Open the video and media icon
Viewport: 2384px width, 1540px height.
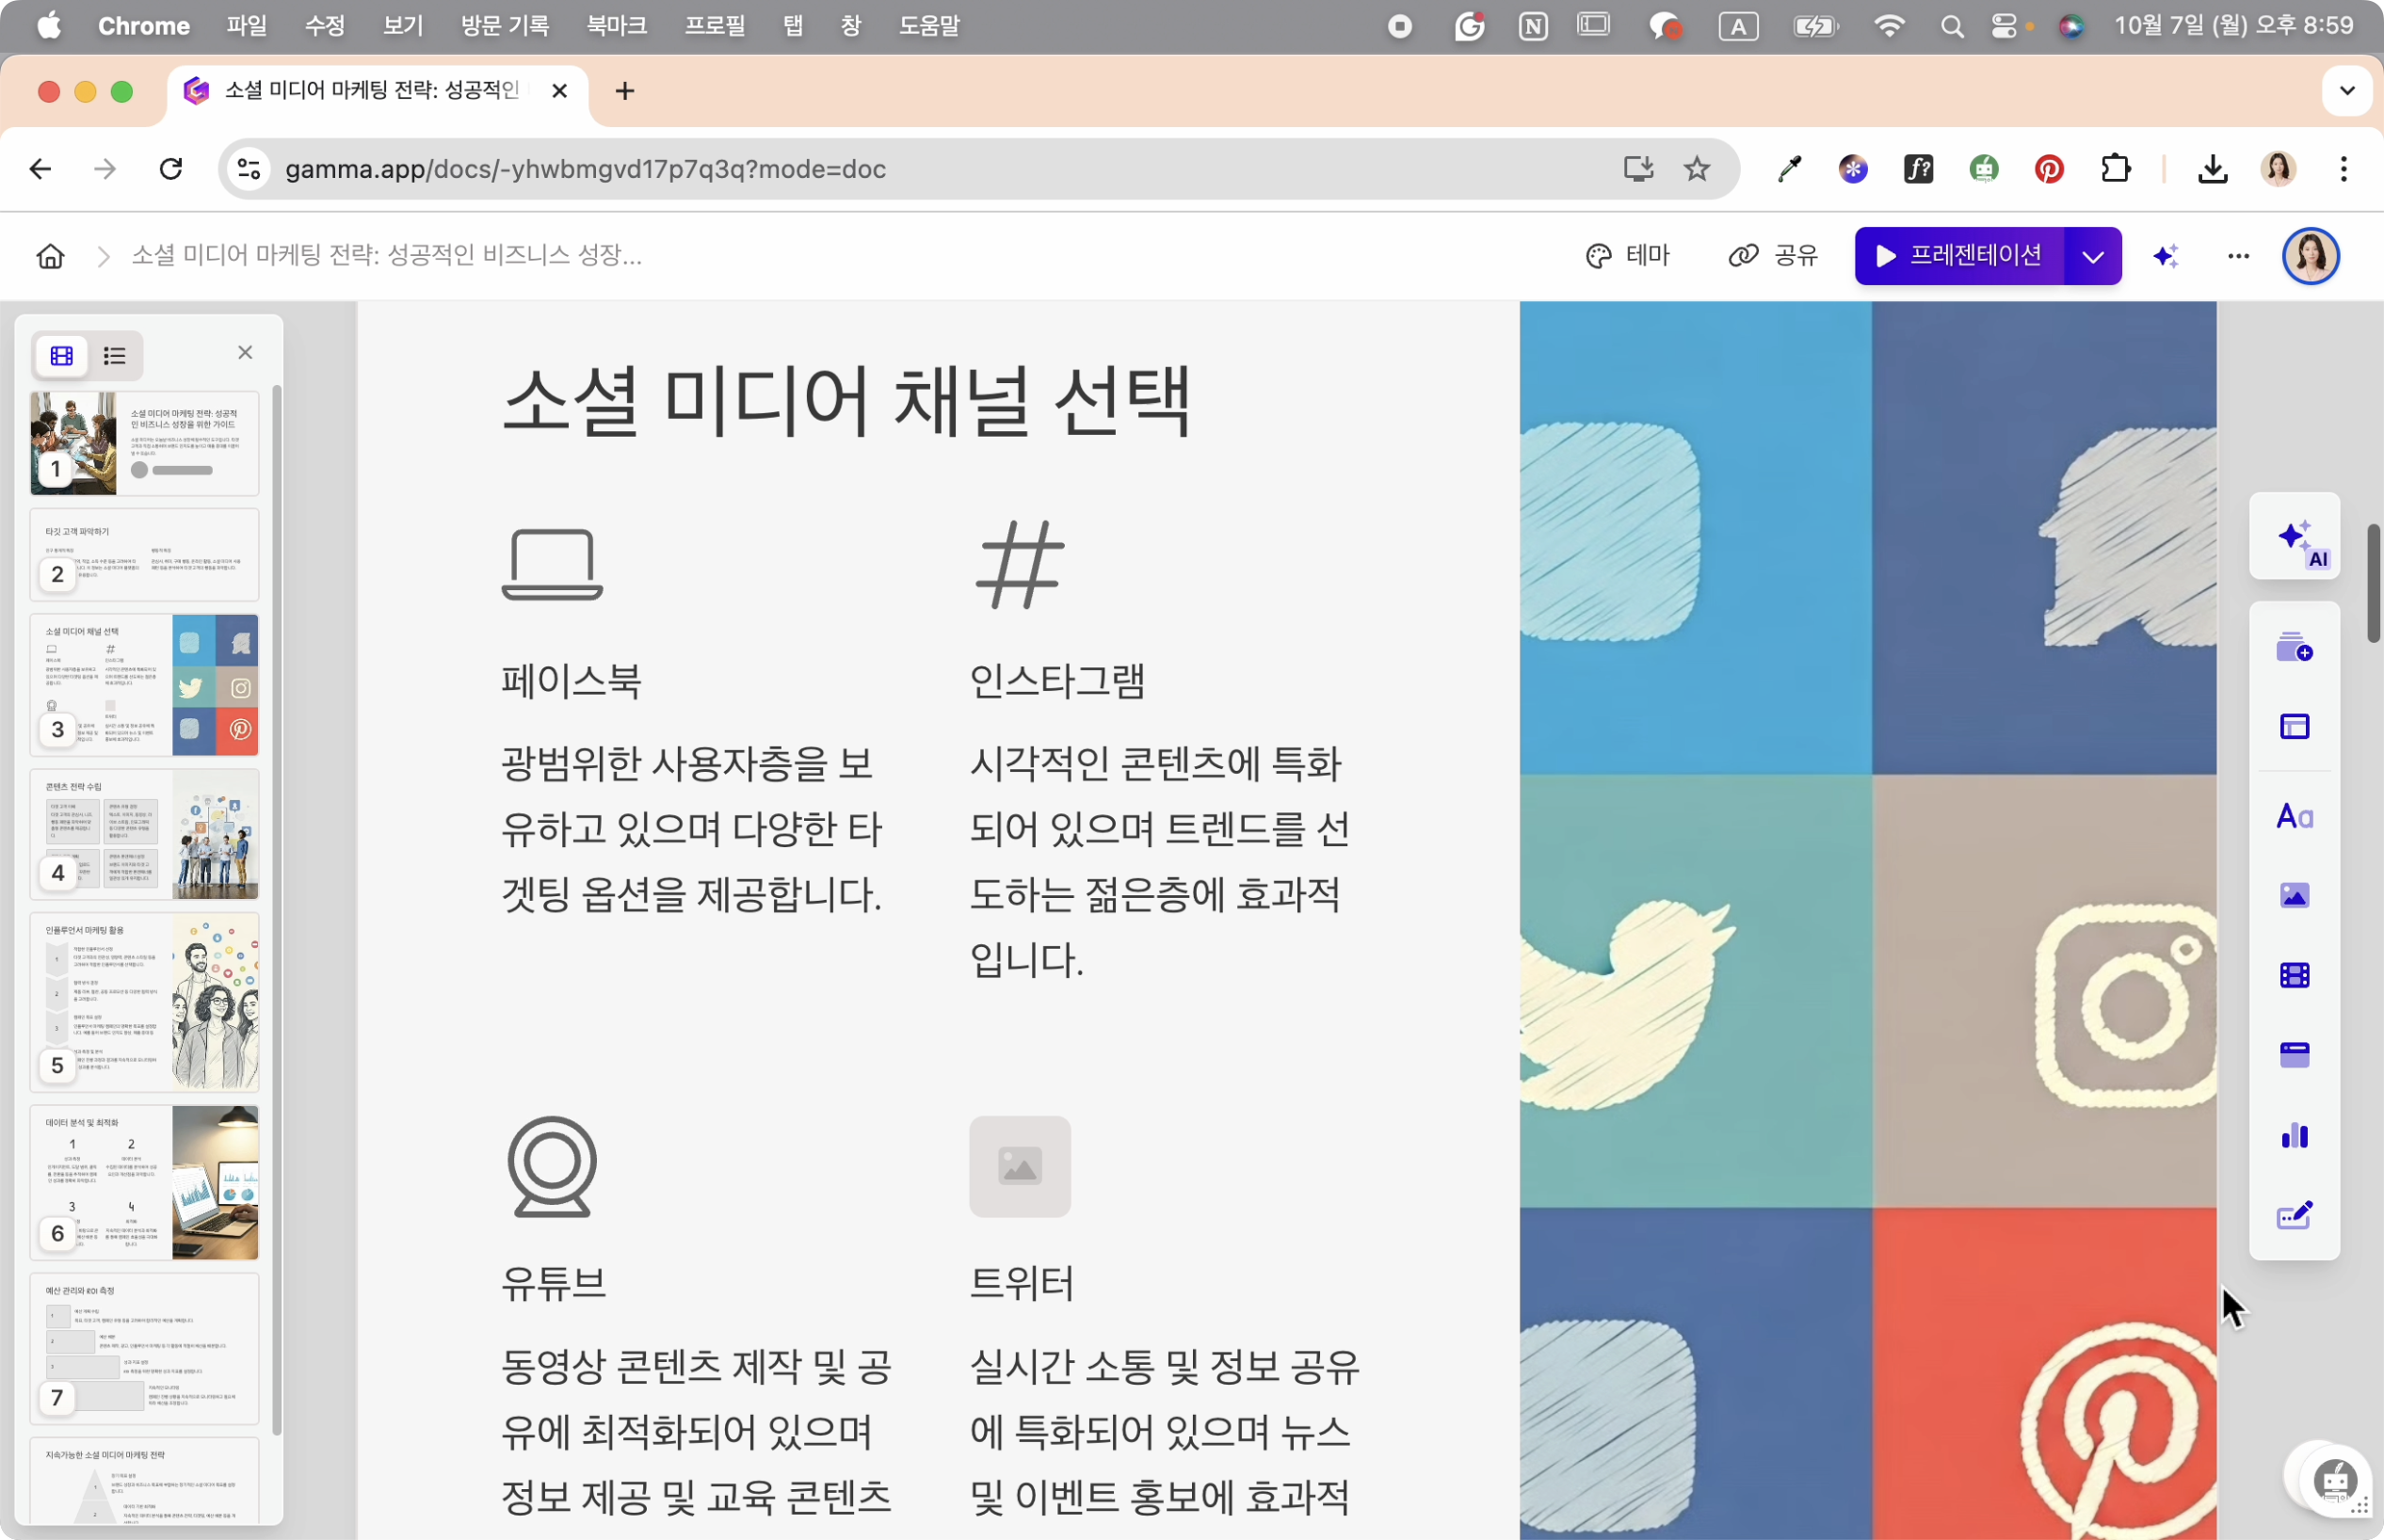(x=2294, y=975)
